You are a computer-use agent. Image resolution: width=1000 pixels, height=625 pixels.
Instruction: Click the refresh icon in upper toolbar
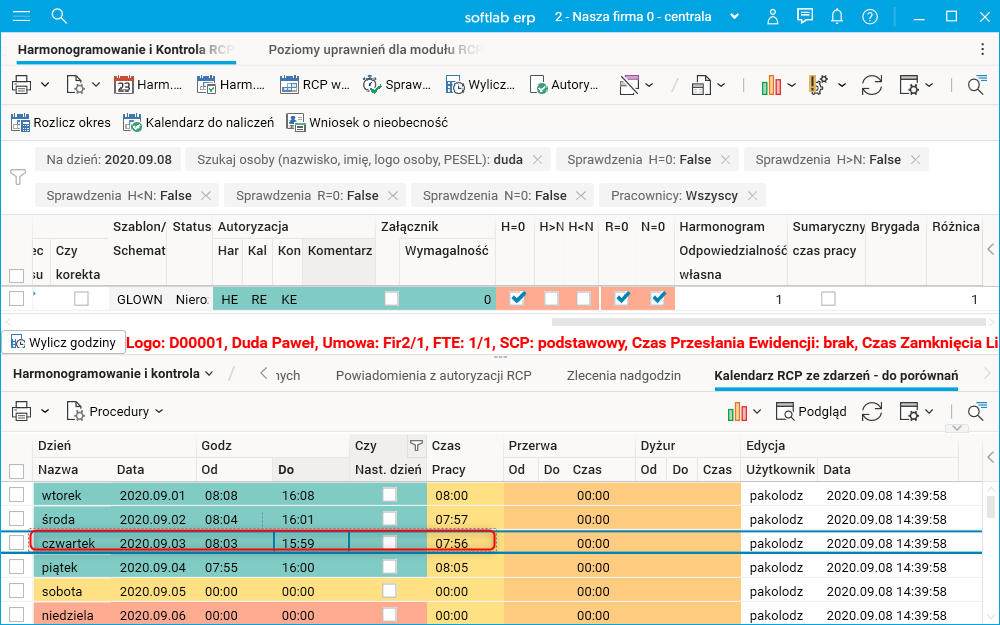tap(872, 85)
